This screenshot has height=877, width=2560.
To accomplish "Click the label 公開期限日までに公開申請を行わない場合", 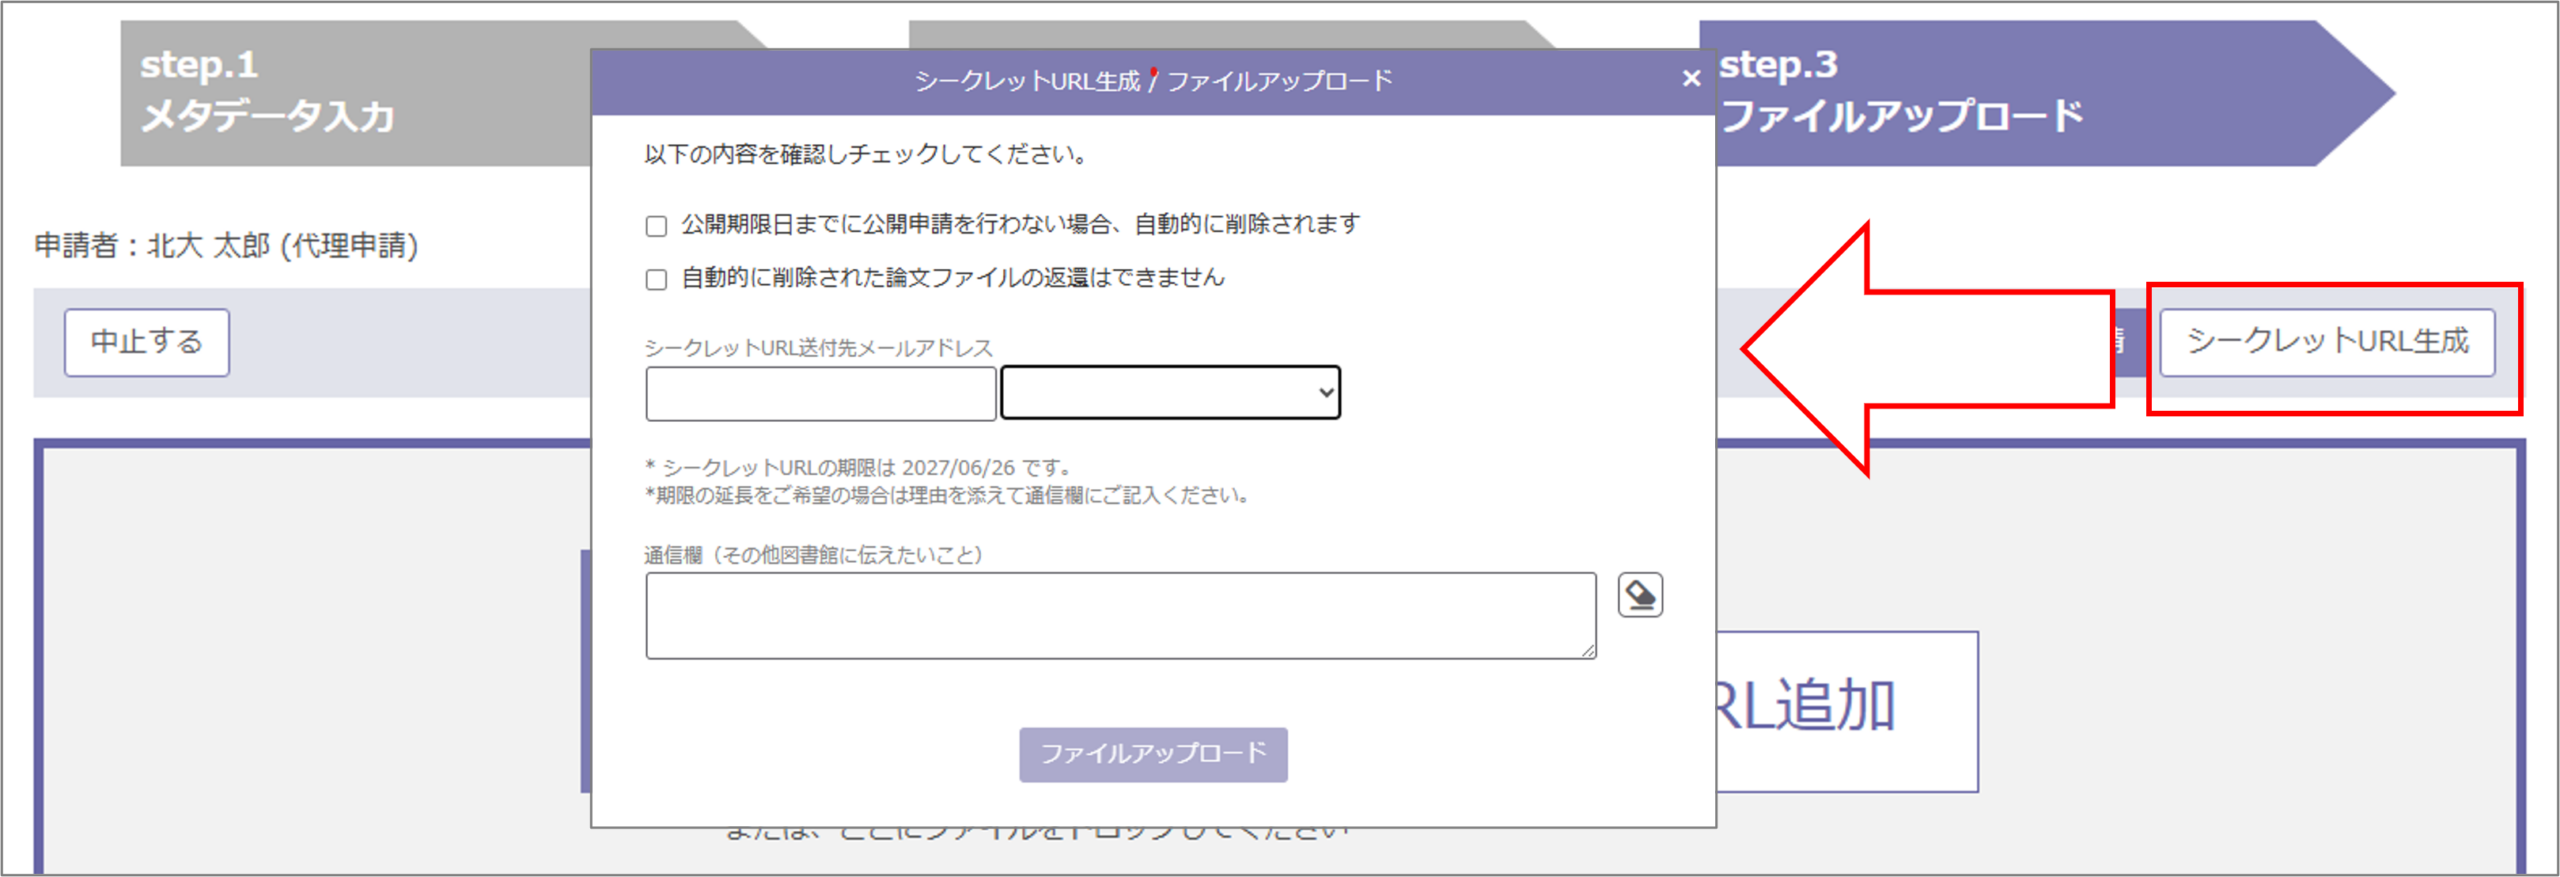I will coord(898,224).
